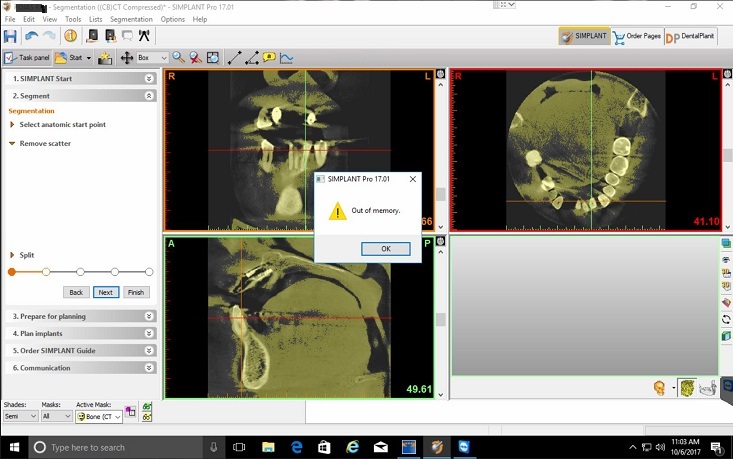Image resolution: width=733 pixels, height=459 pixels.
Task: Open the orange information icon
Action: (x=70, y=35)
